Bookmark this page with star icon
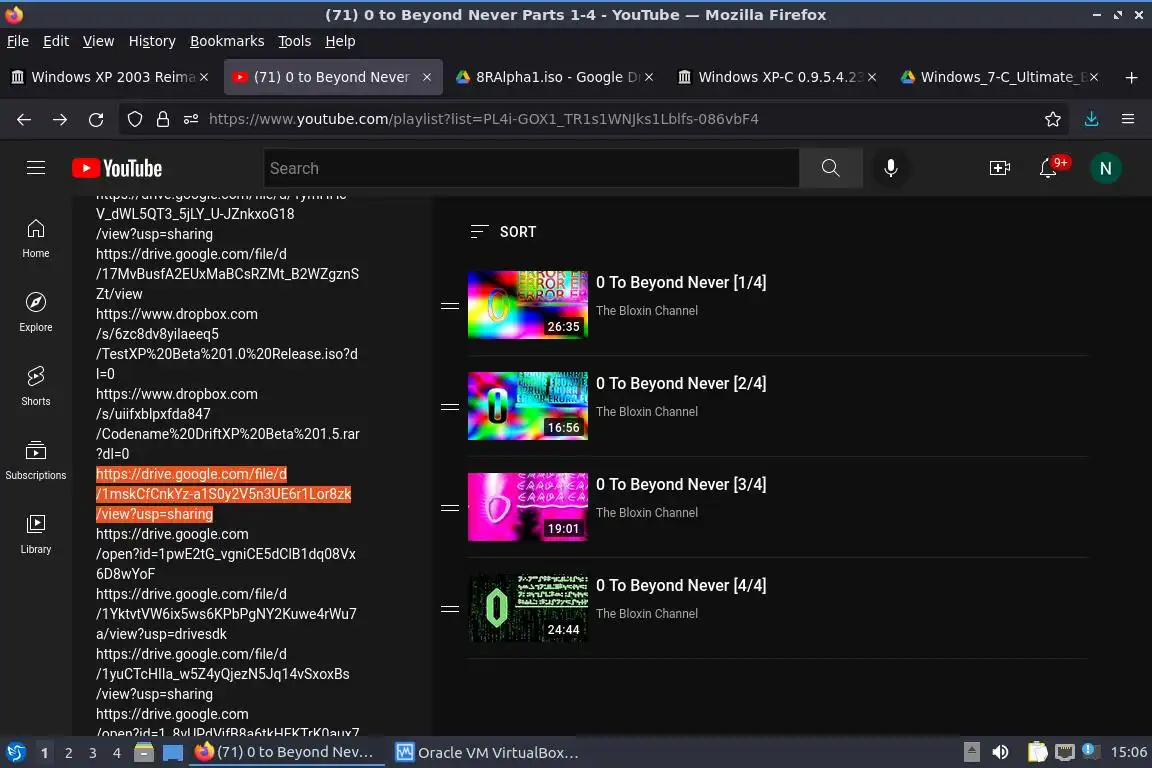The width and height of the screenshot is (1152, 768). pos(1053,119)
